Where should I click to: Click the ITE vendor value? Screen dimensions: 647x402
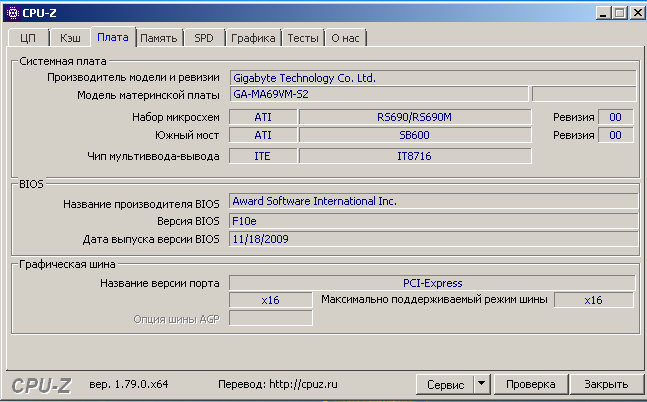(x=263, y=156)
